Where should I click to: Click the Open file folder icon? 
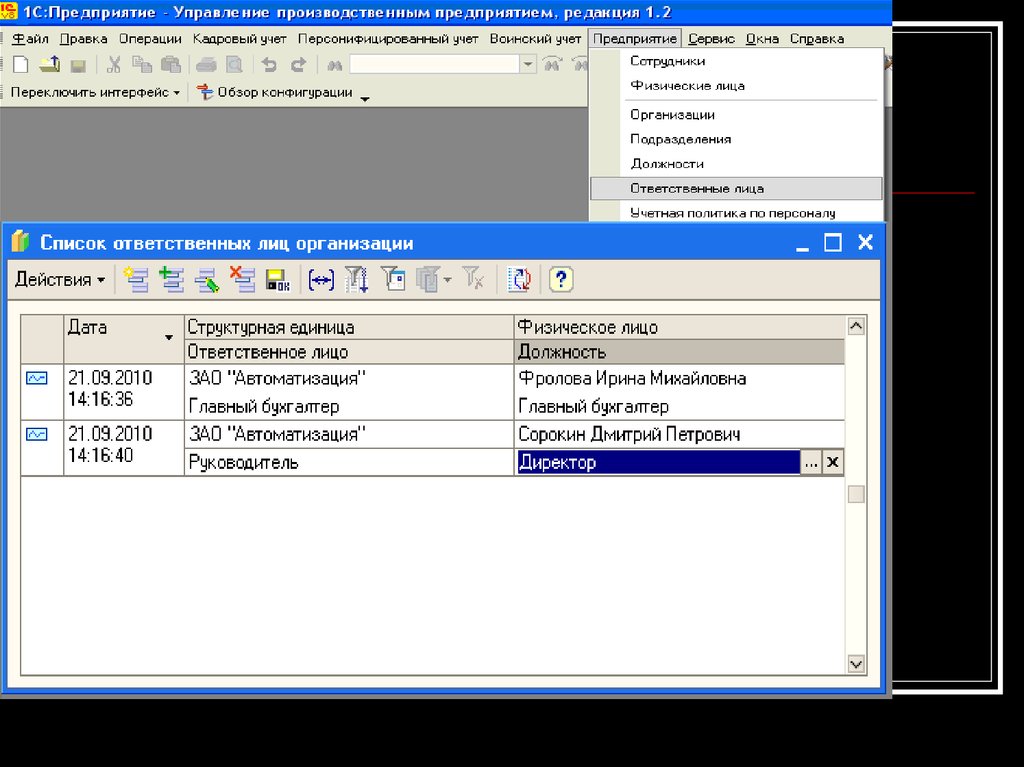tap(49, 65)
